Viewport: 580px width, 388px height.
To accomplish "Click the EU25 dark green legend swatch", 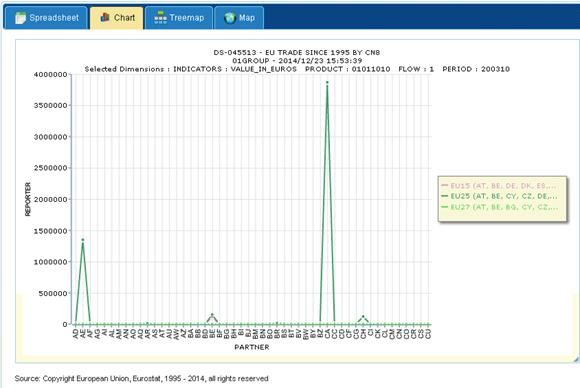I will 445,196.
